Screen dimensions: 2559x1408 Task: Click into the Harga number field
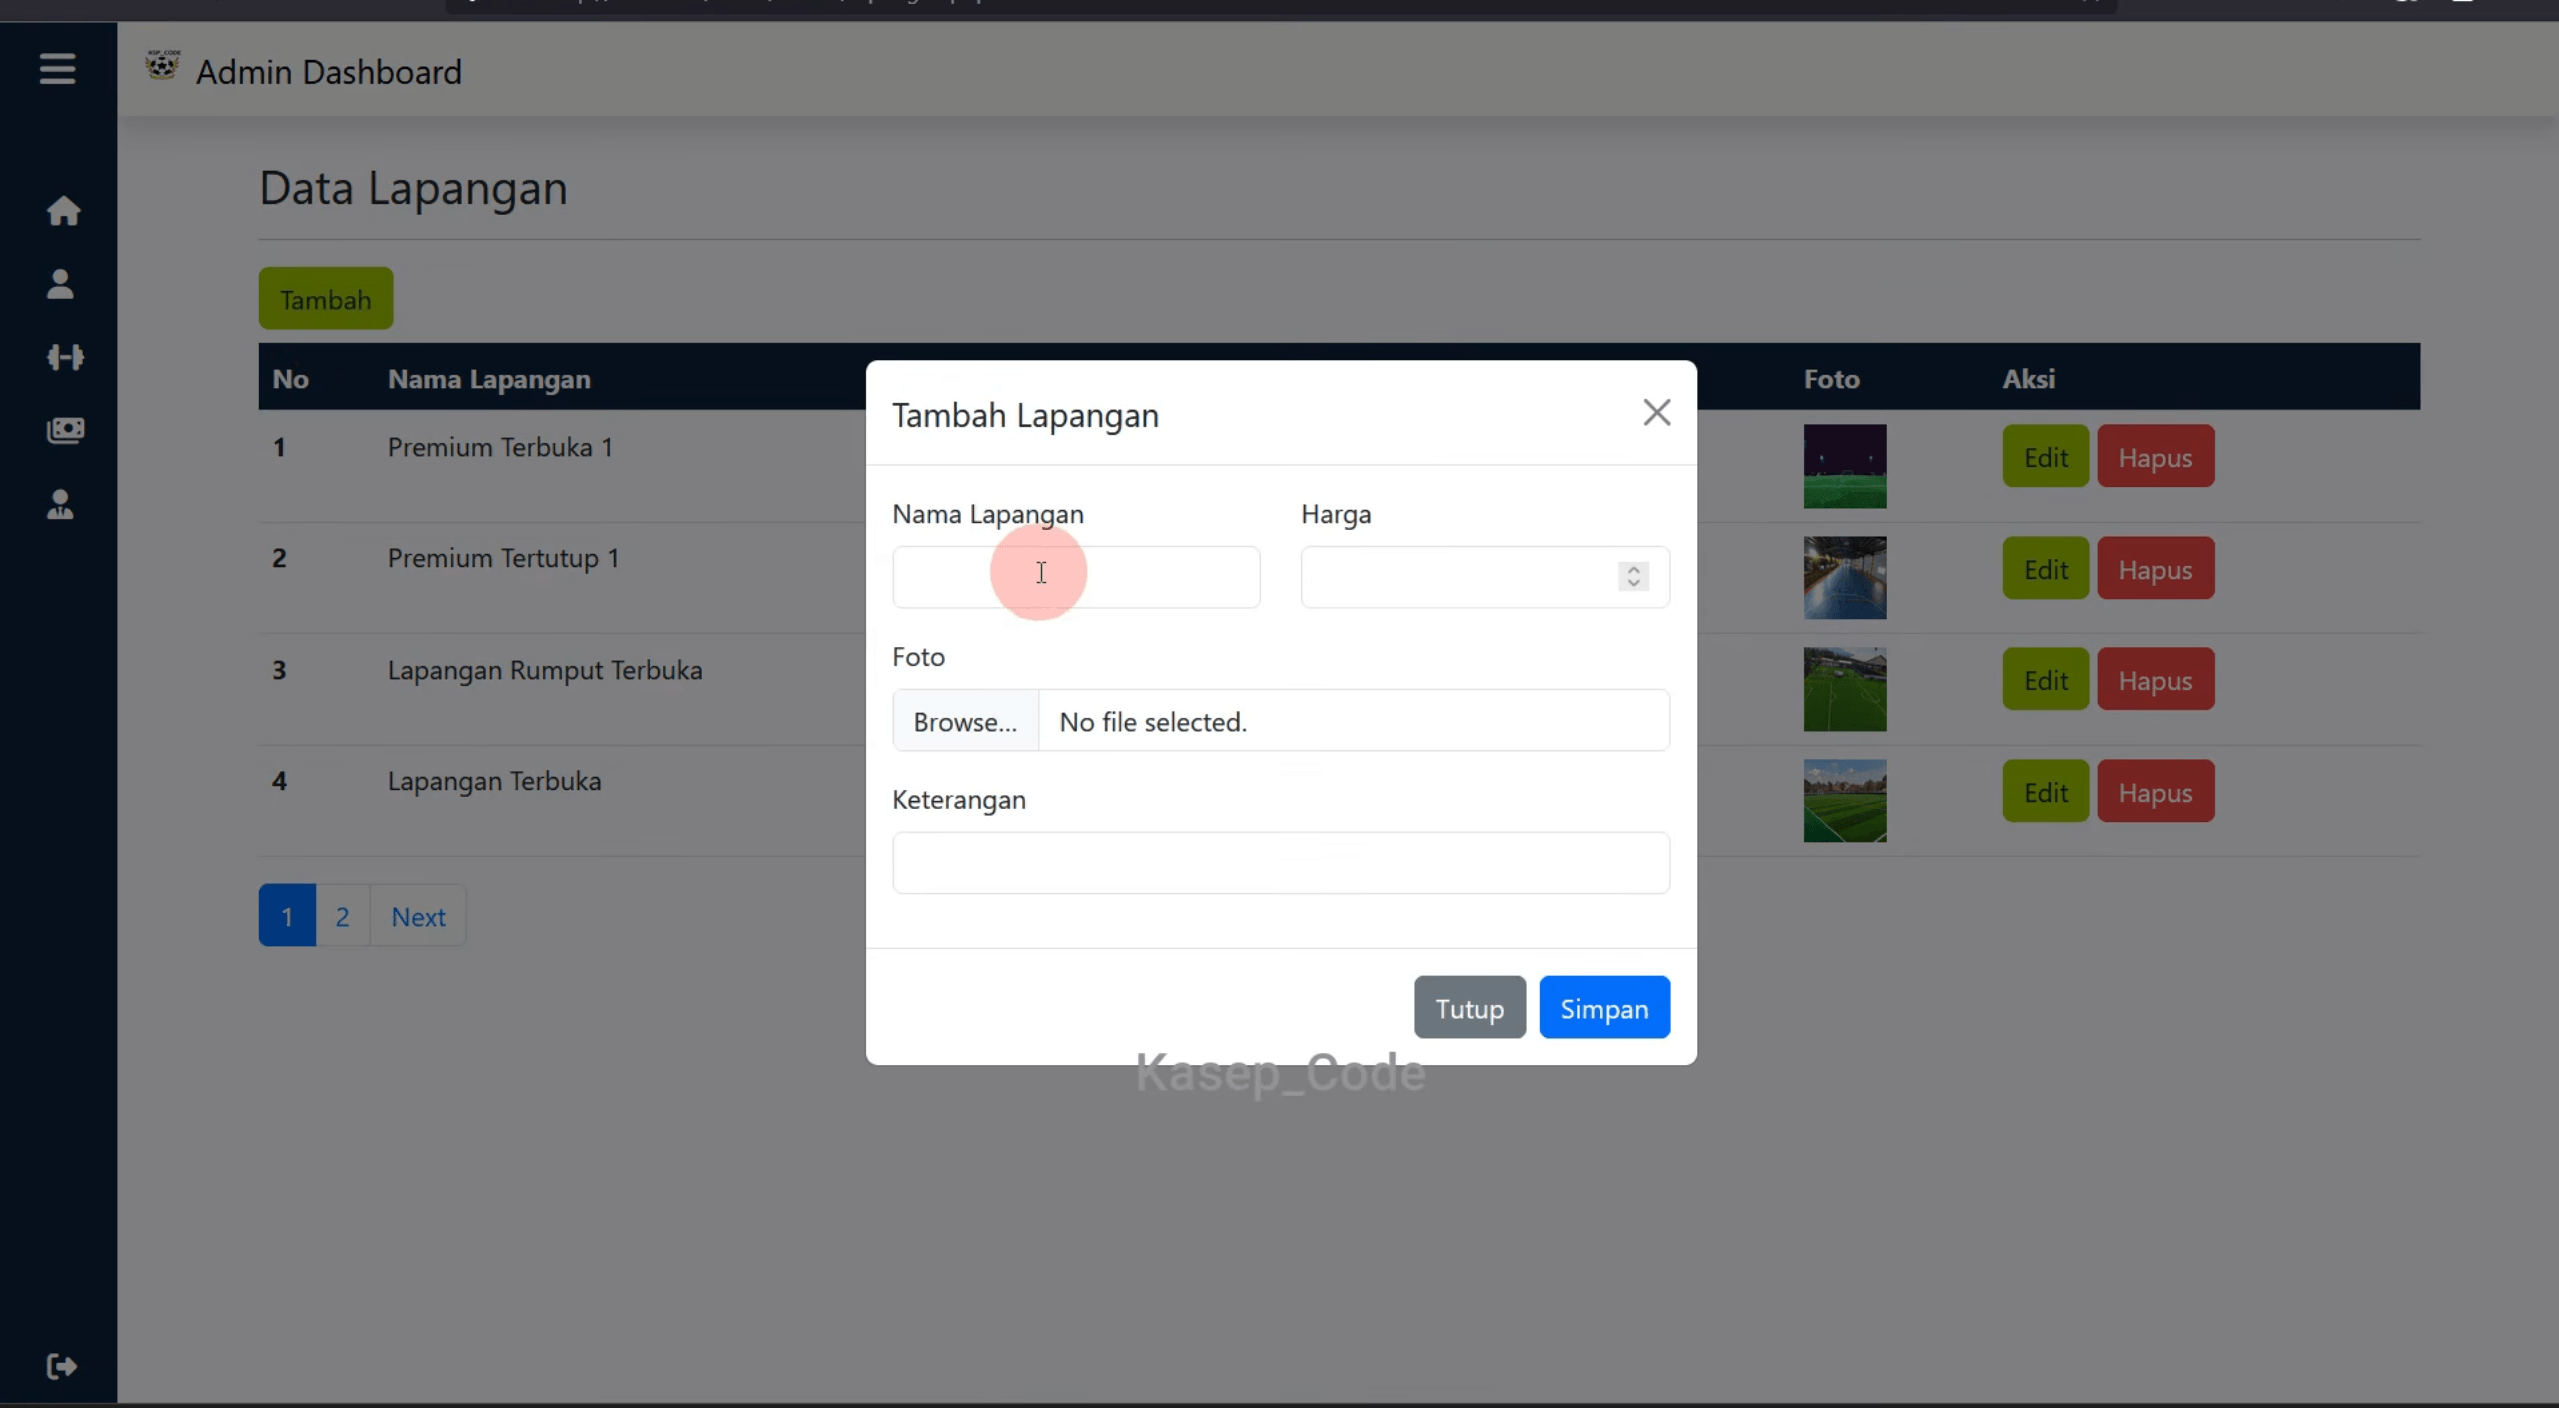[x=1484, y=577]
